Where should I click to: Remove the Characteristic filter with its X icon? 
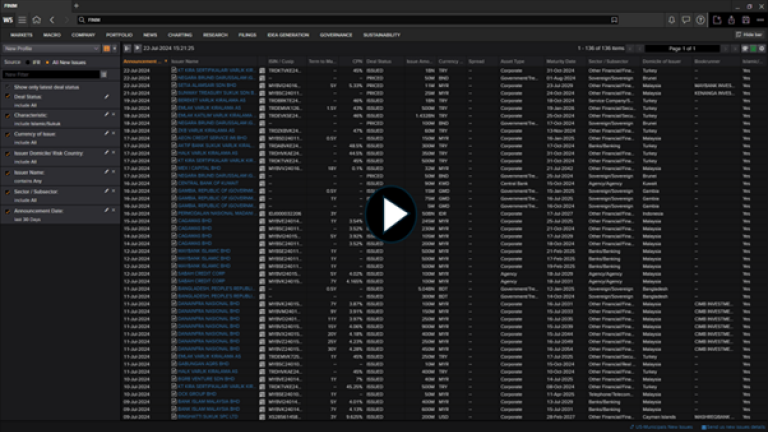click(113, 116)
